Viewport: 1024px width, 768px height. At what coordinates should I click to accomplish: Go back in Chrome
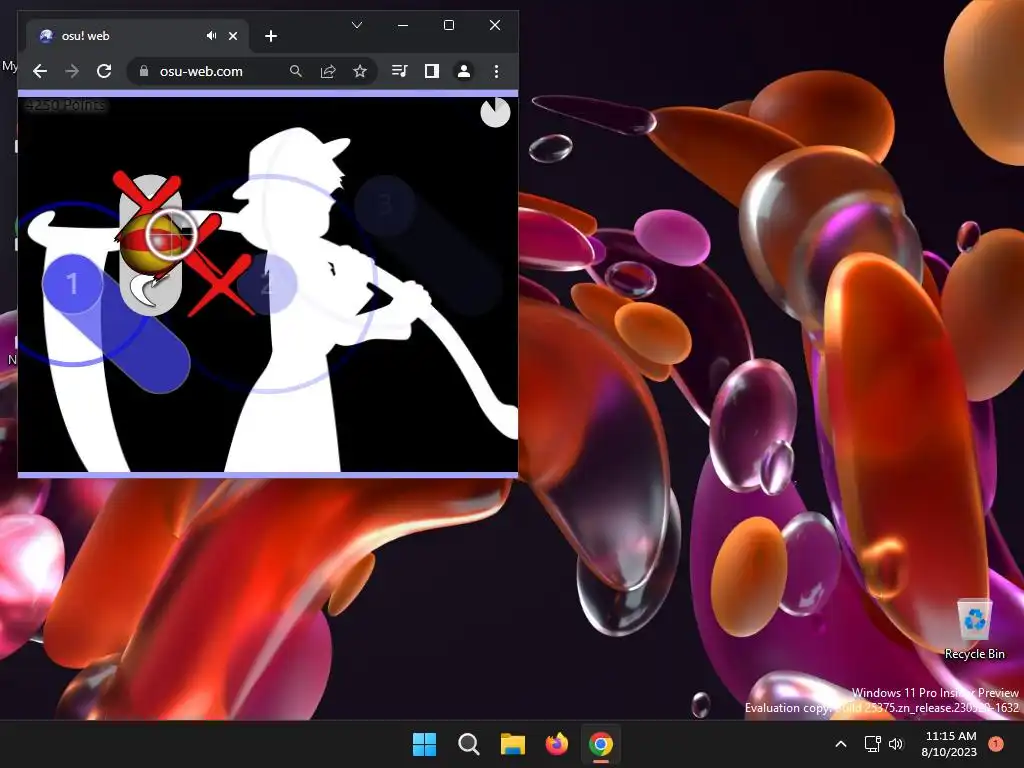(40, 71)
